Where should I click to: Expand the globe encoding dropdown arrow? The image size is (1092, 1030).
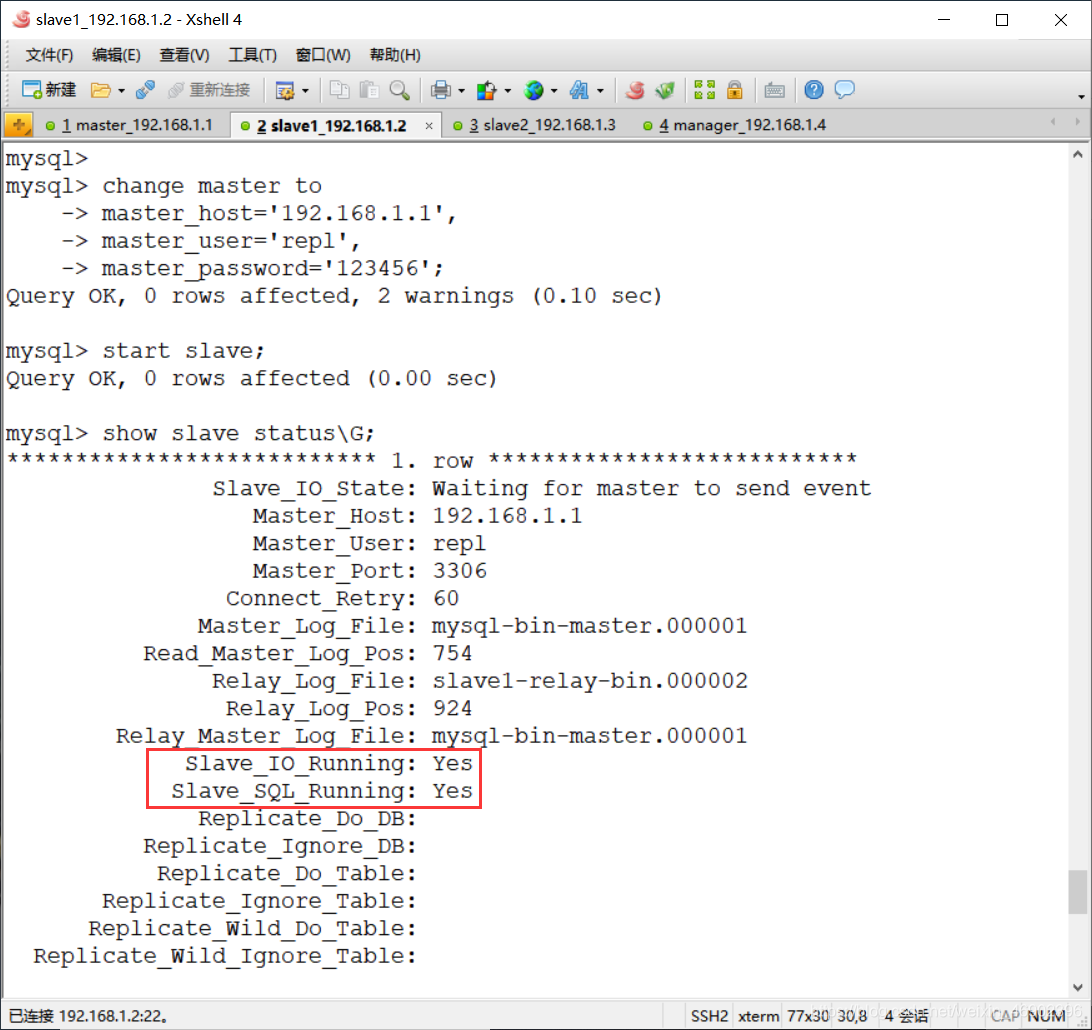click(554, 91)
